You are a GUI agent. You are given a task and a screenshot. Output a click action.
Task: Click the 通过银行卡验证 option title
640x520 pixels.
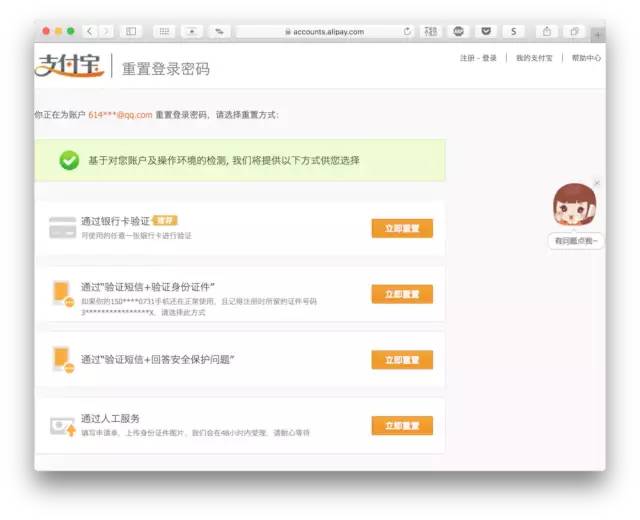tap(116, 221)
